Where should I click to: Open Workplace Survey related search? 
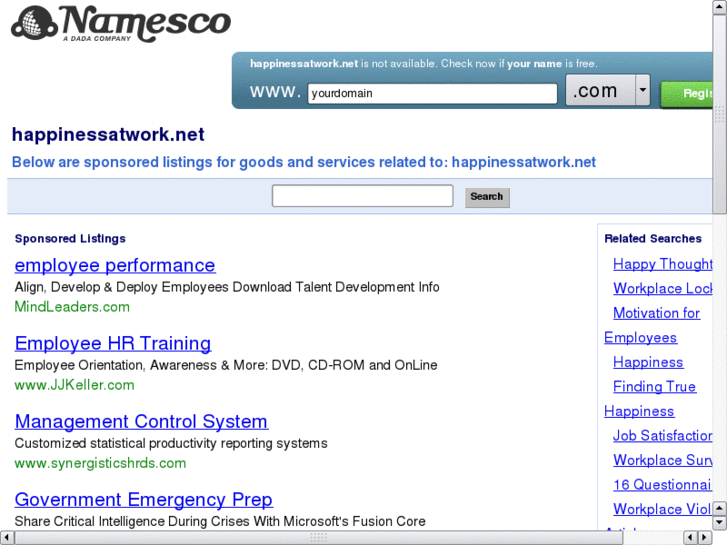[x=663, y=460]
